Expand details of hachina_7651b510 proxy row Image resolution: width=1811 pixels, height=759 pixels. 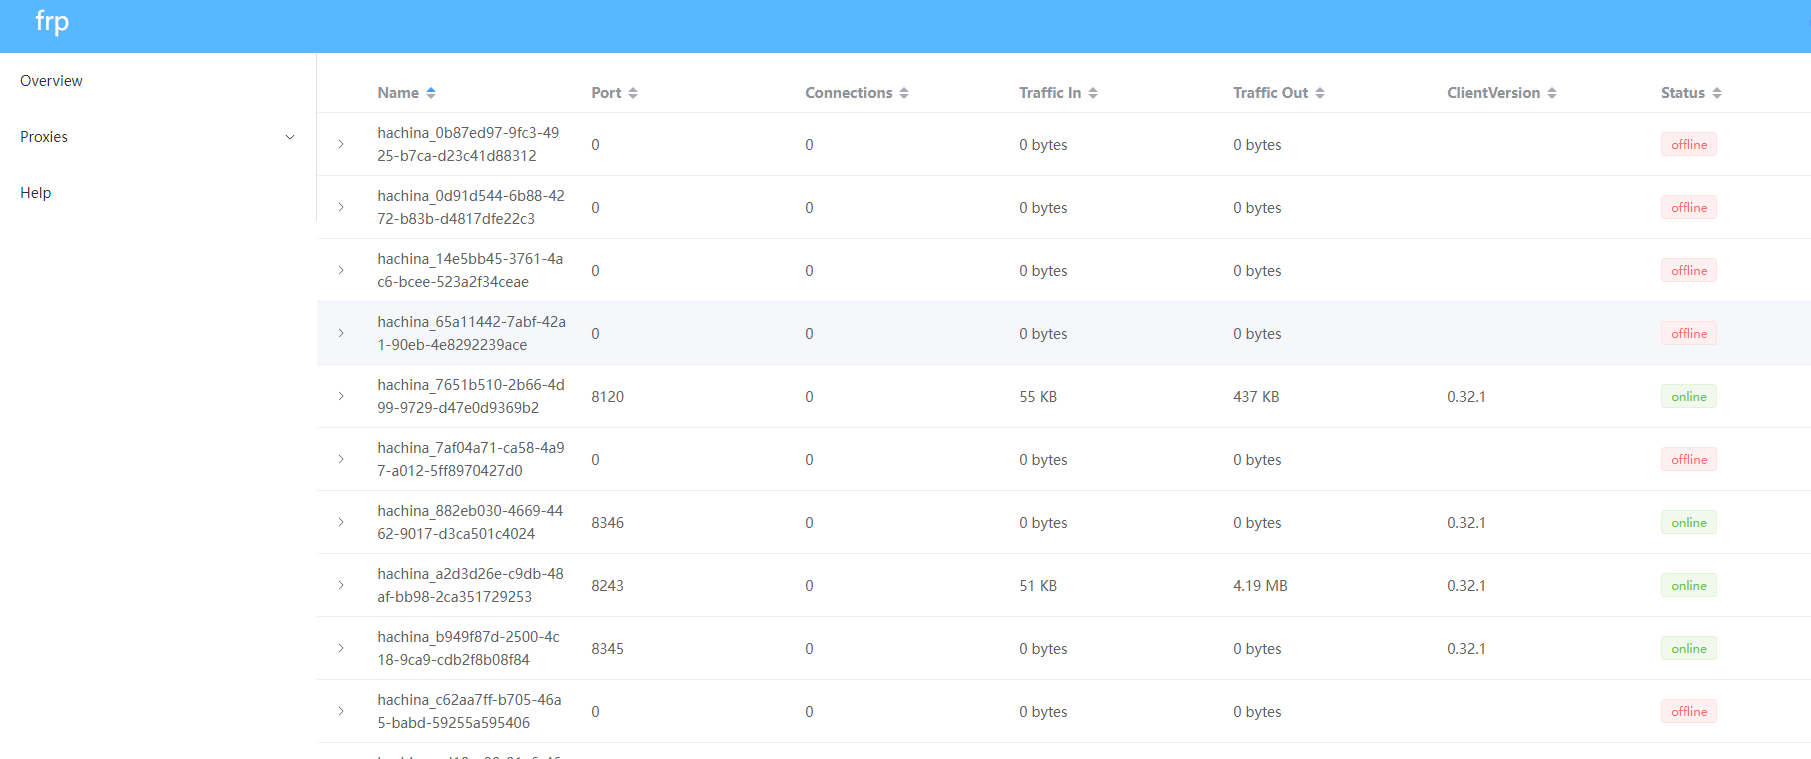click(x=341, y=396)
